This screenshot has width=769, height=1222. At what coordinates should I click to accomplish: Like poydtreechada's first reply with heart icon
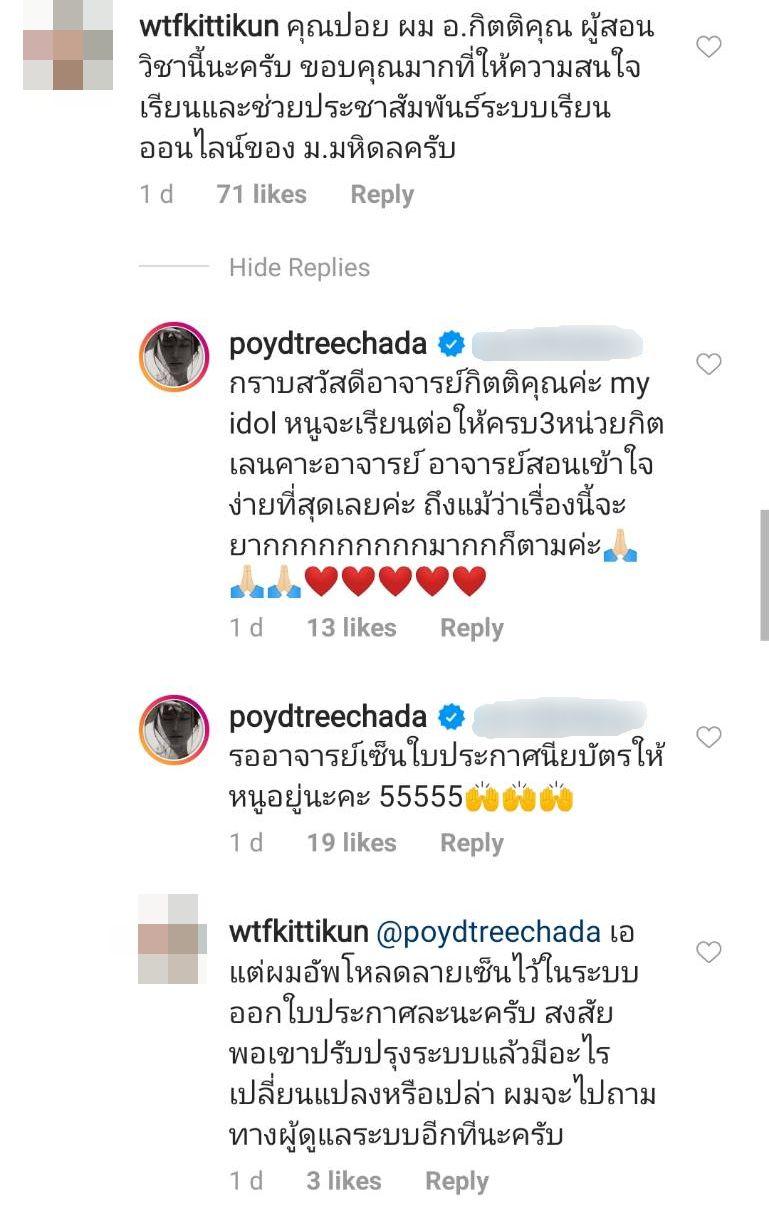point(708,364)
